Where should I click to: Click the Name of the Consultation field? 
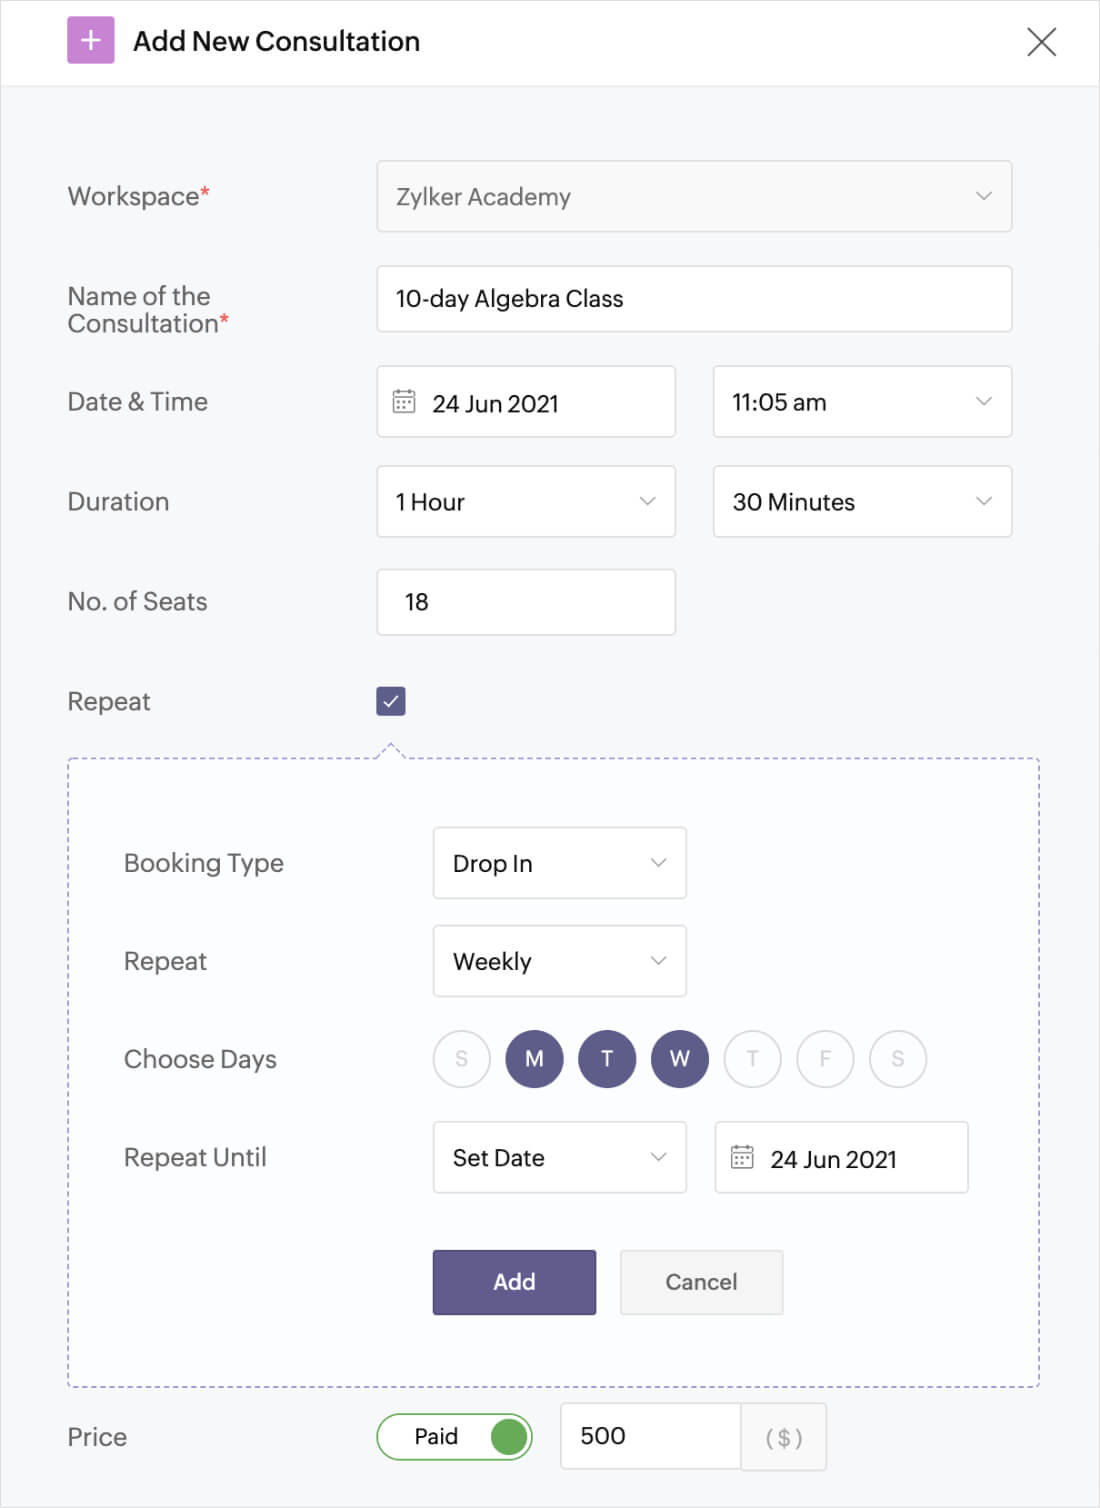[x=694, y=299]
